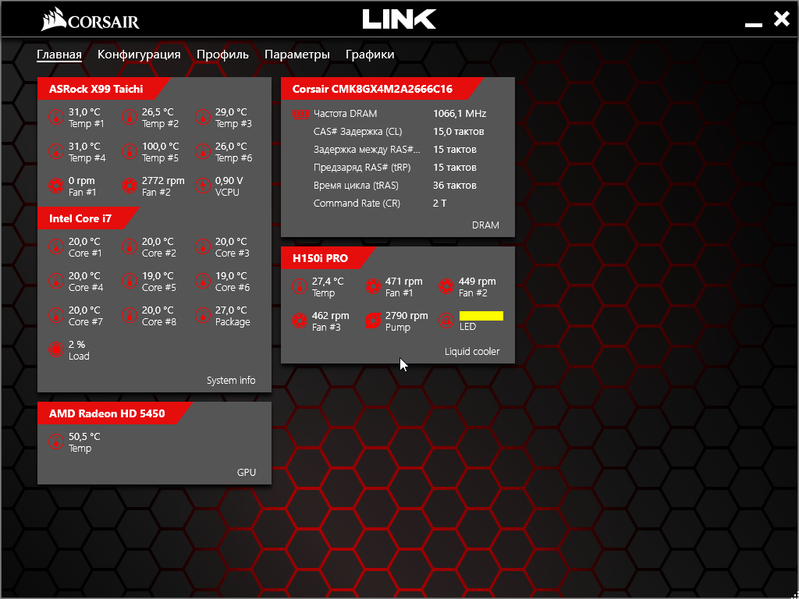Click the Pump speed icon in H150i PRO

373,320
